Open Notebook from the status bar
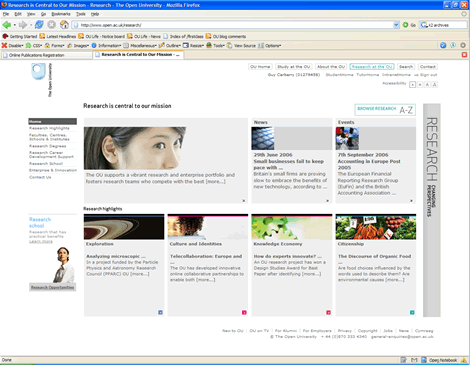 [439, 360]
